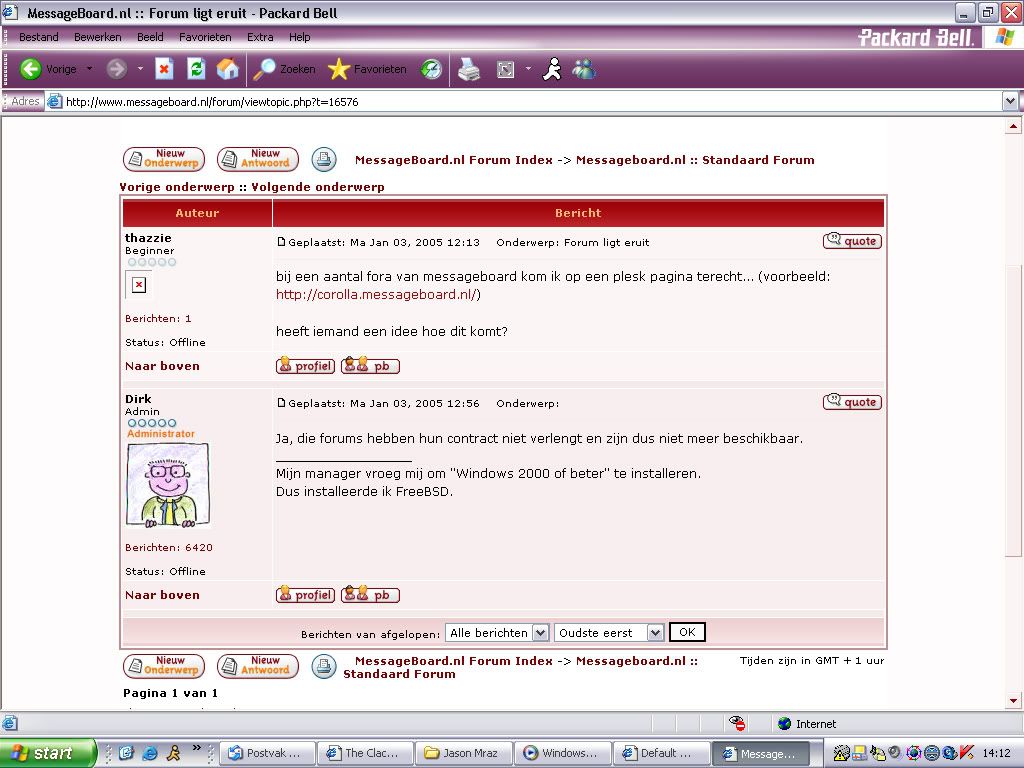Click the AIM running man quick launch icon
The height and width of the screenshot is (768, 1024).
point(174,753)
